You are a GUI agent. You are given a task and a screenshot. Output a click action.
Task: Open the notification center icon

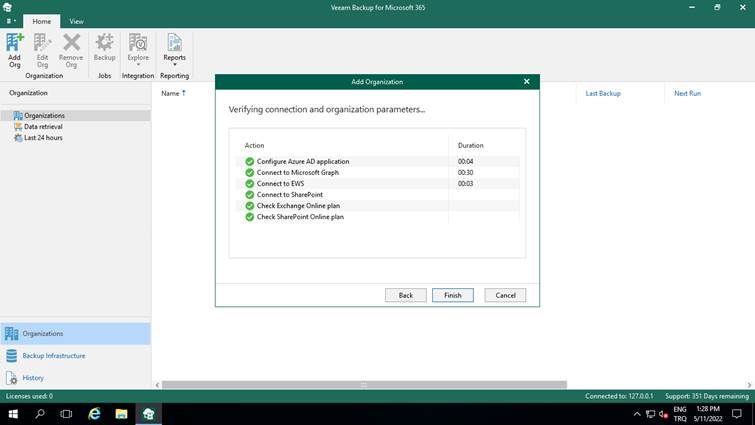click(x=737, y=414)
